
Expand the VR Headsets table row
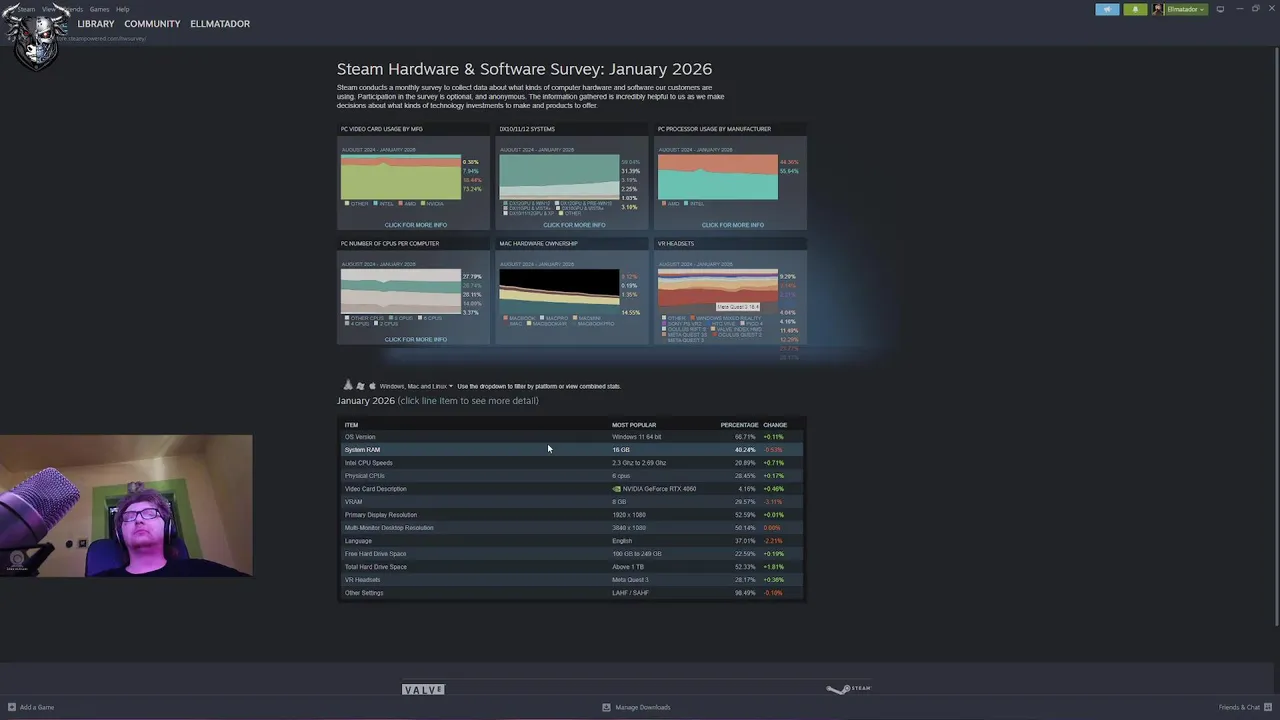[x=571, y=580]
